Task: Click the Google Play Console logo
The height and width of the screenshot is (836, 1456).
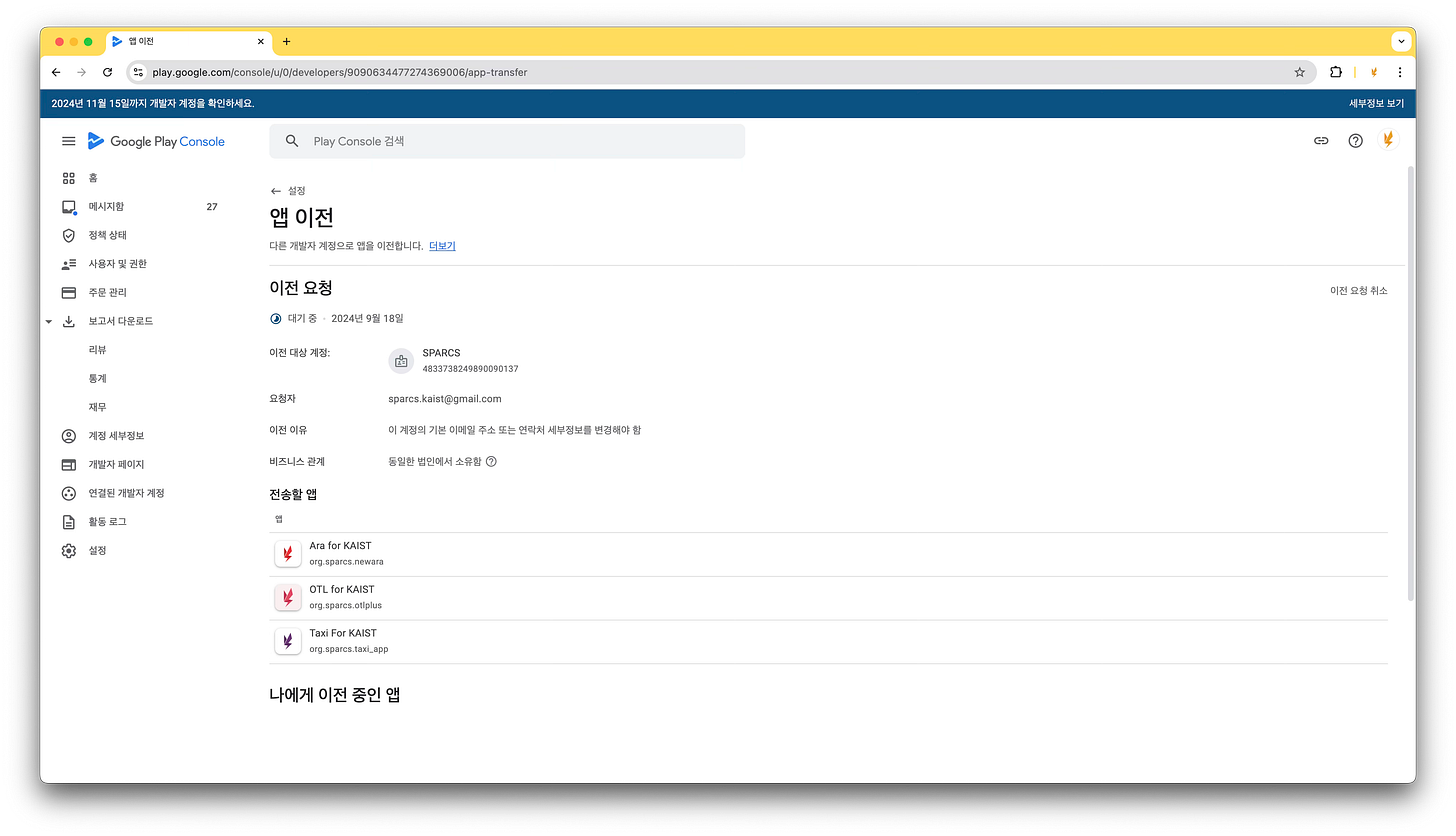Action: tap(156, 141)
